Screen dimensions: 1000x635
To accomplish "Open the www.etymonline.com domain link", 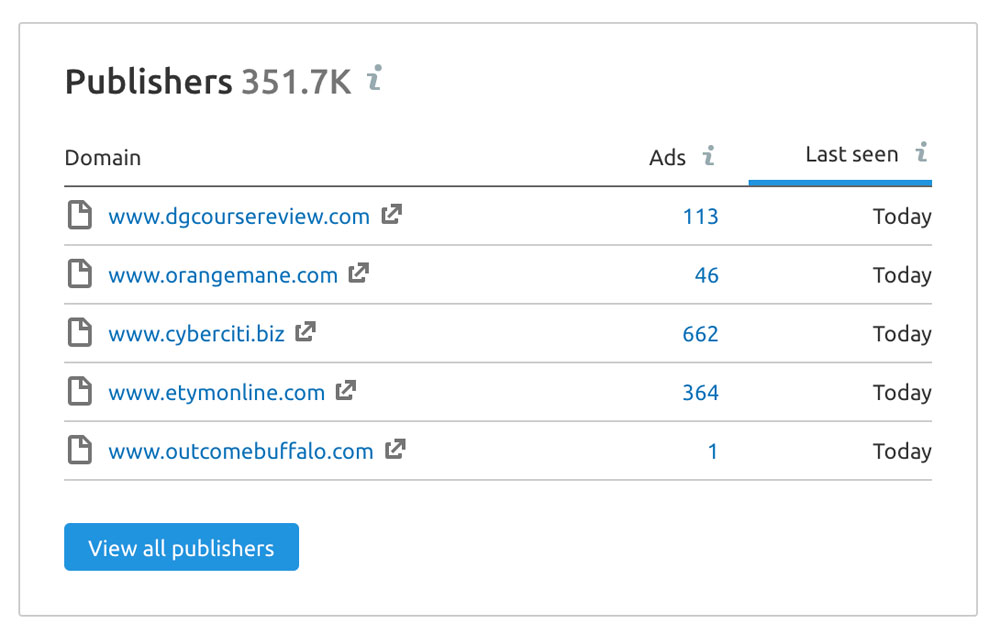I will (x=217, y=393).
